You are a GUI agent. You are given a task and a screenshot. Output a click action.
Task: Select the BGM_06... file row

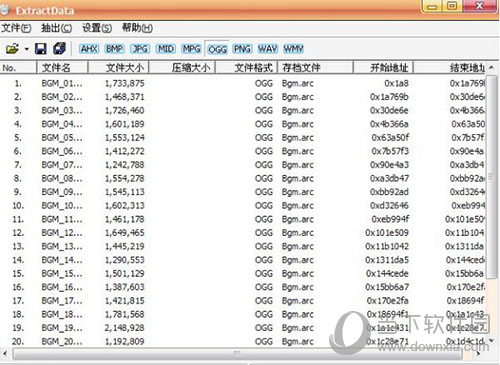click(243, 151)
